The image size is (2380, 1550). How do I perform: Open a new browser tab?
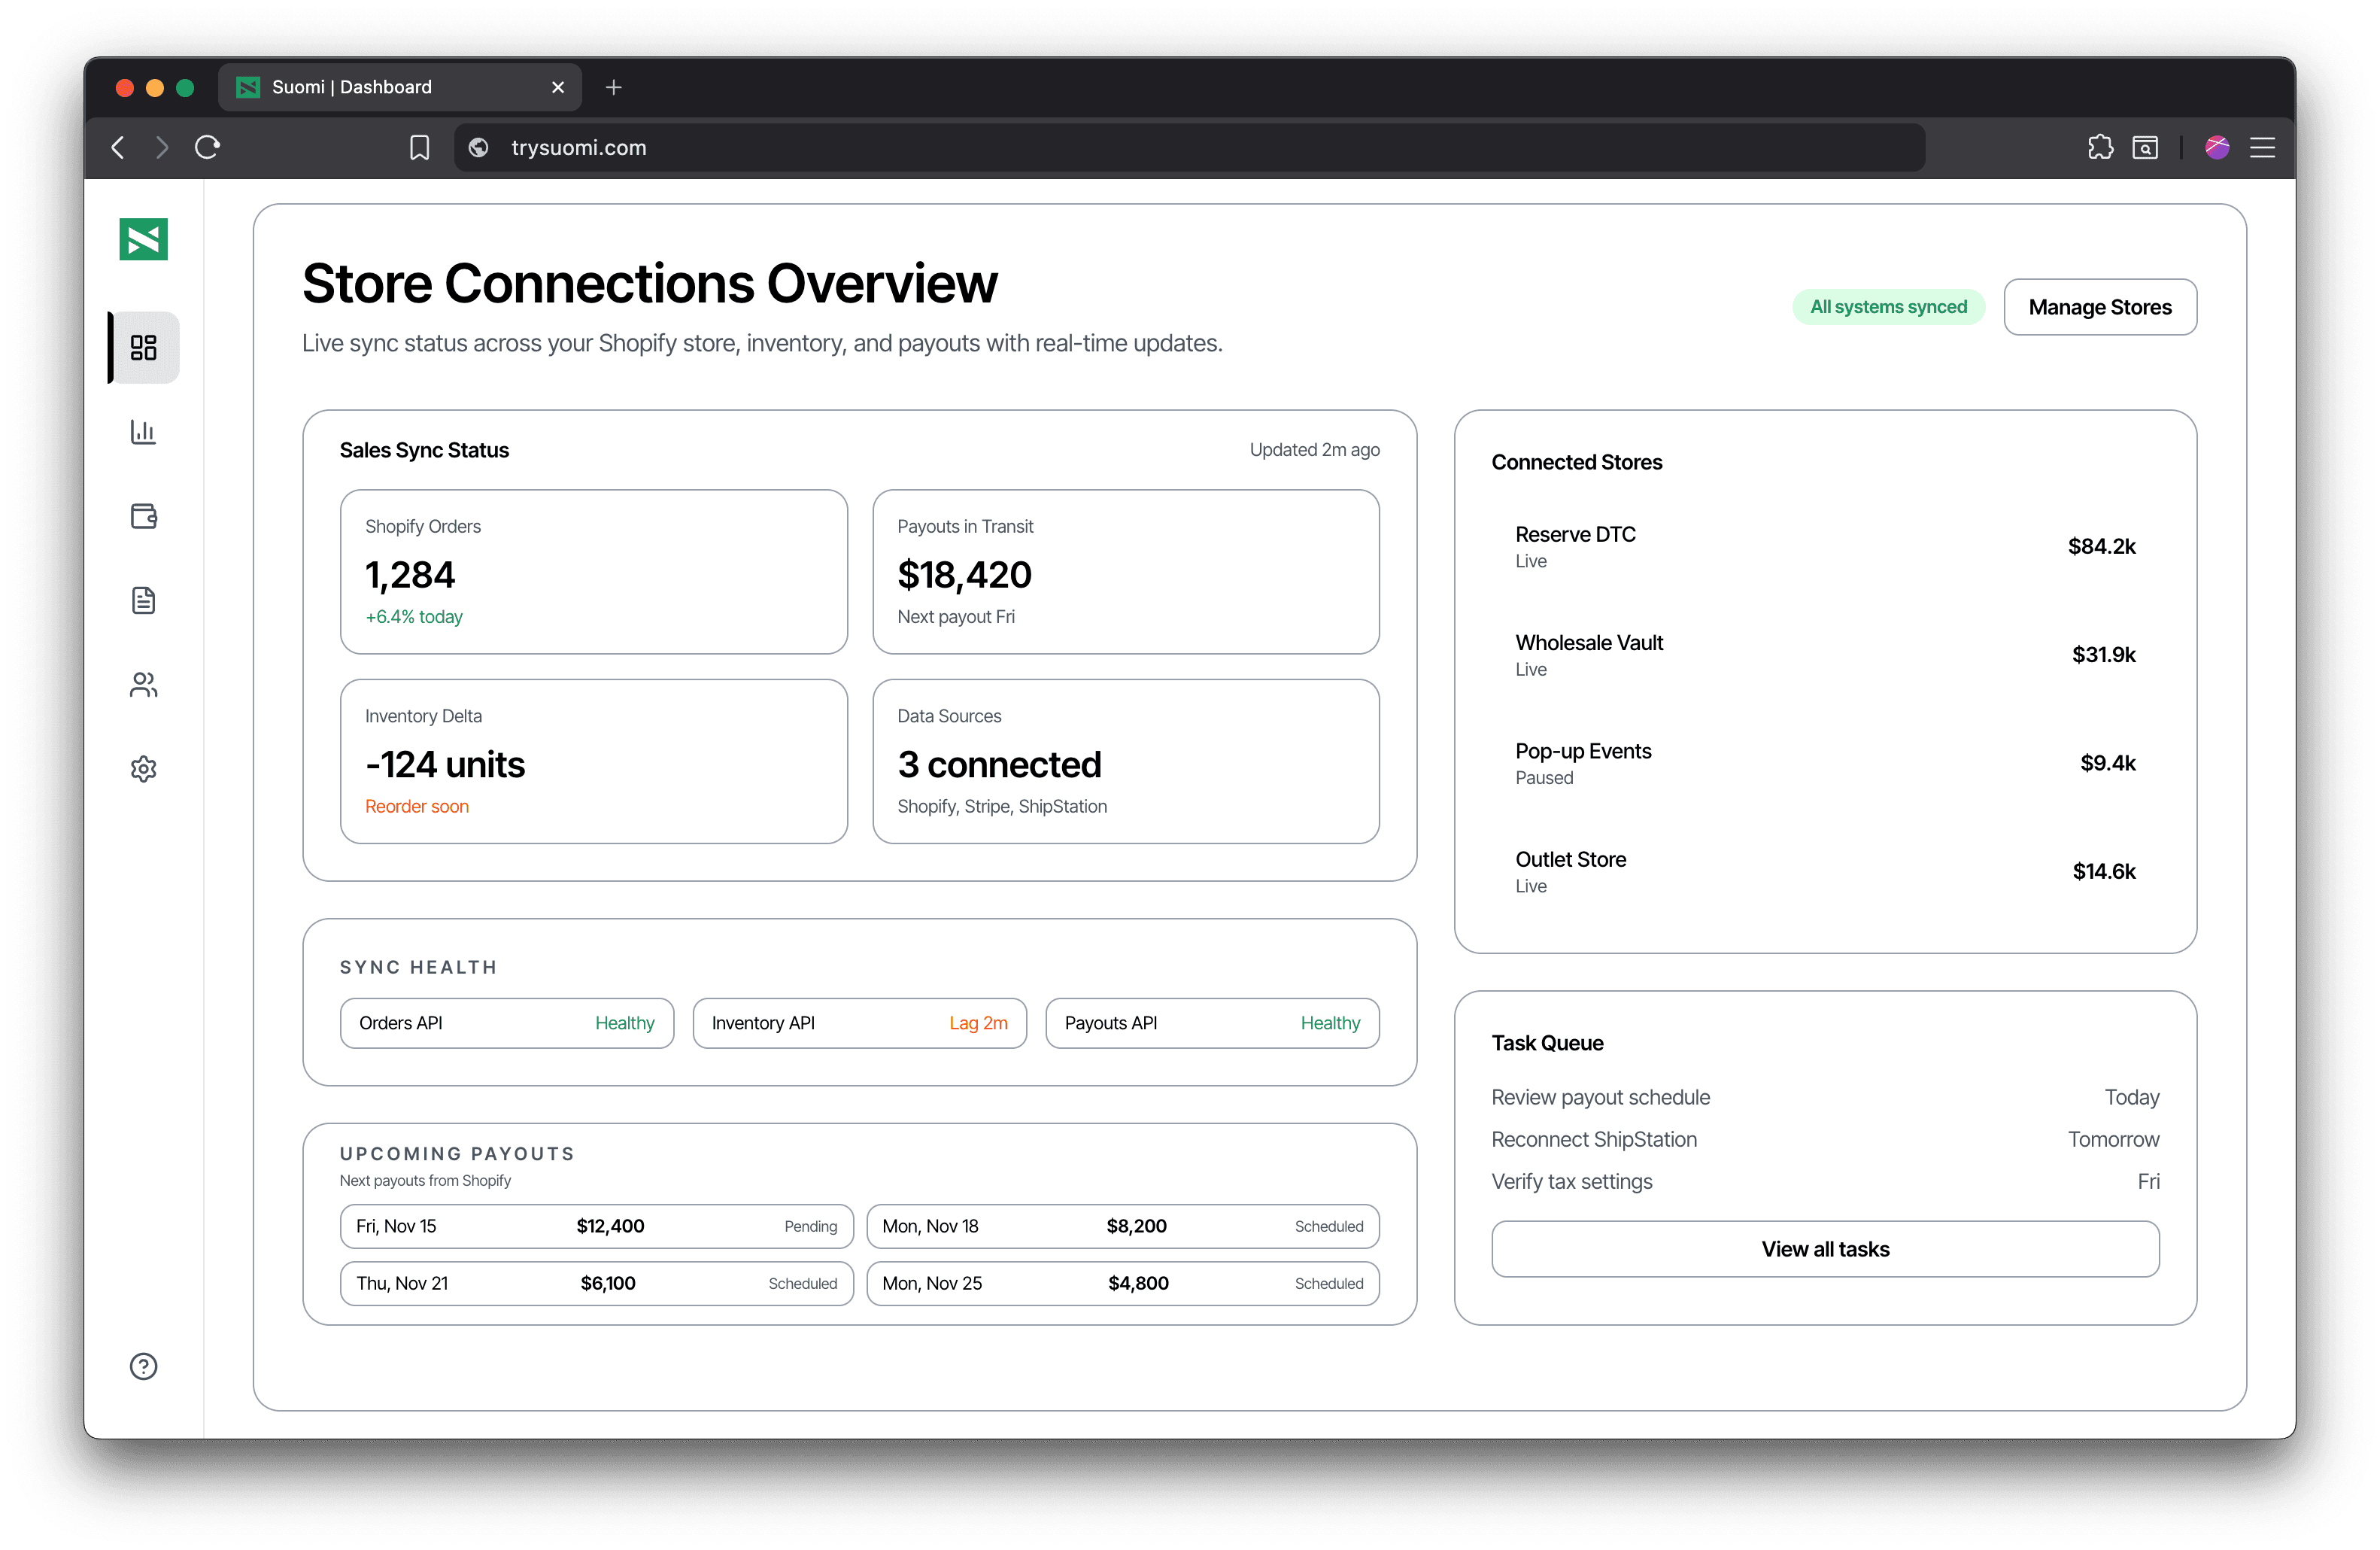[x=613, y=87]
